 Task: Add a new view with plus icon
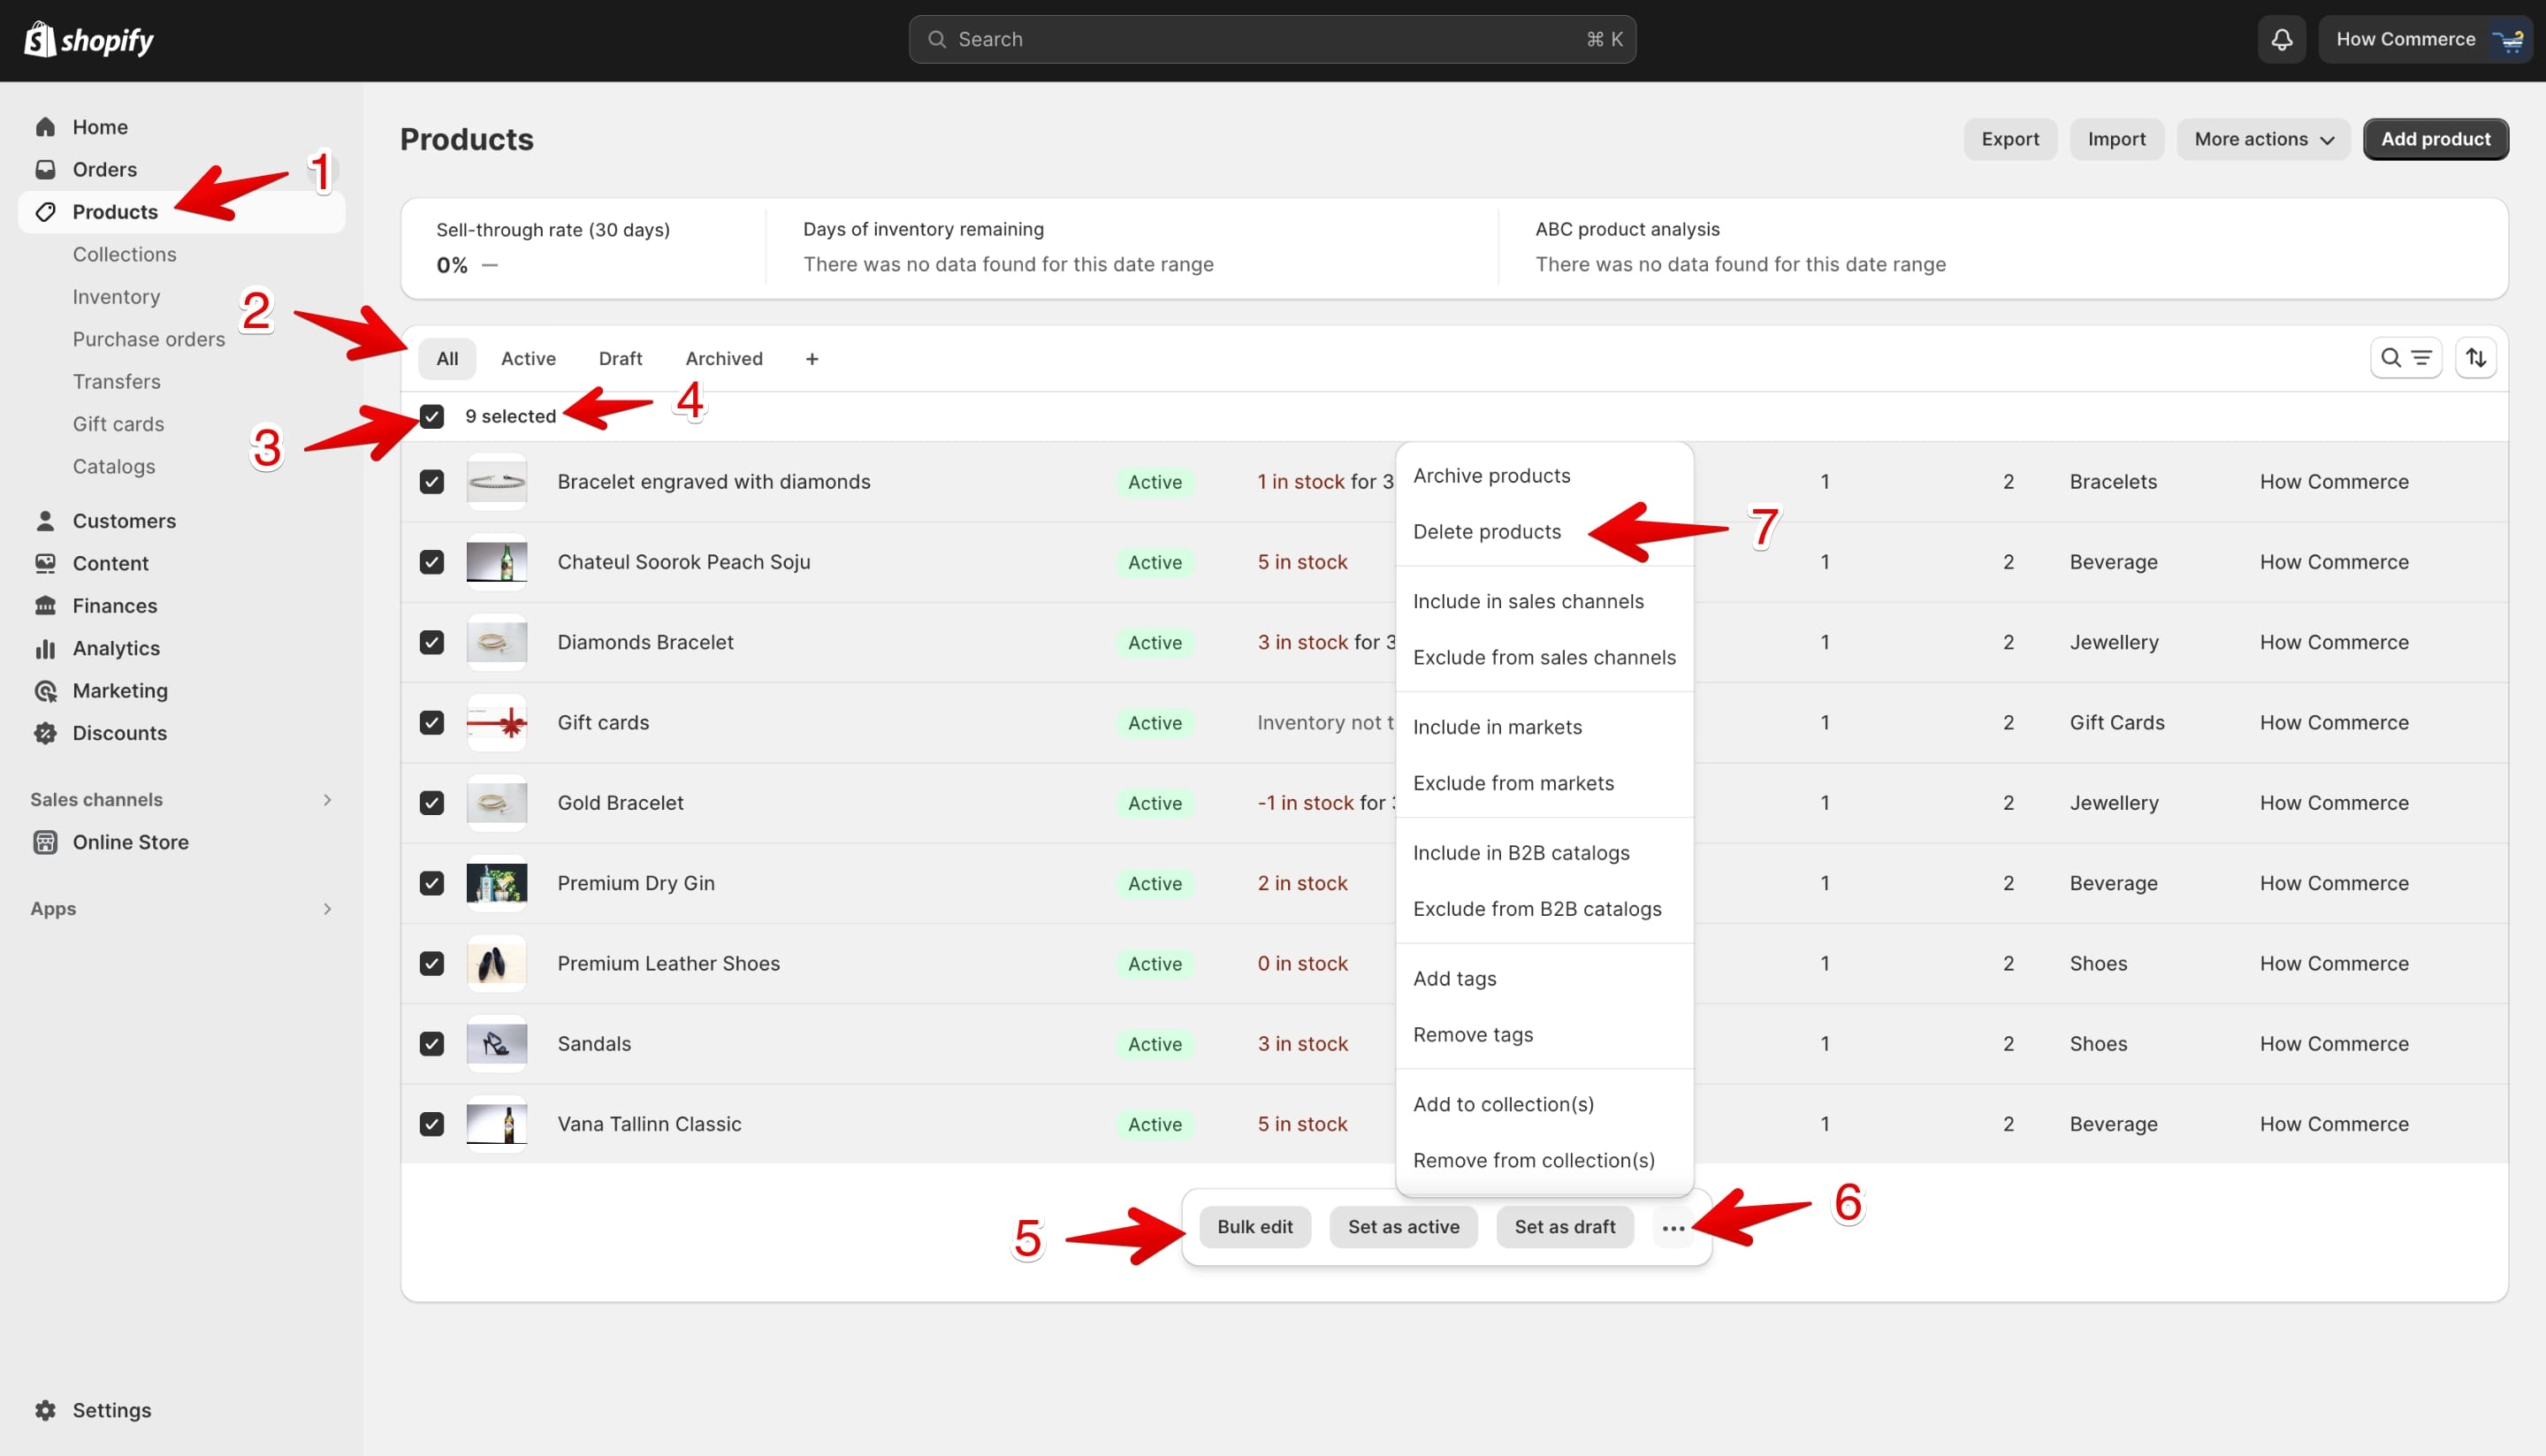(x=811, y=359)
